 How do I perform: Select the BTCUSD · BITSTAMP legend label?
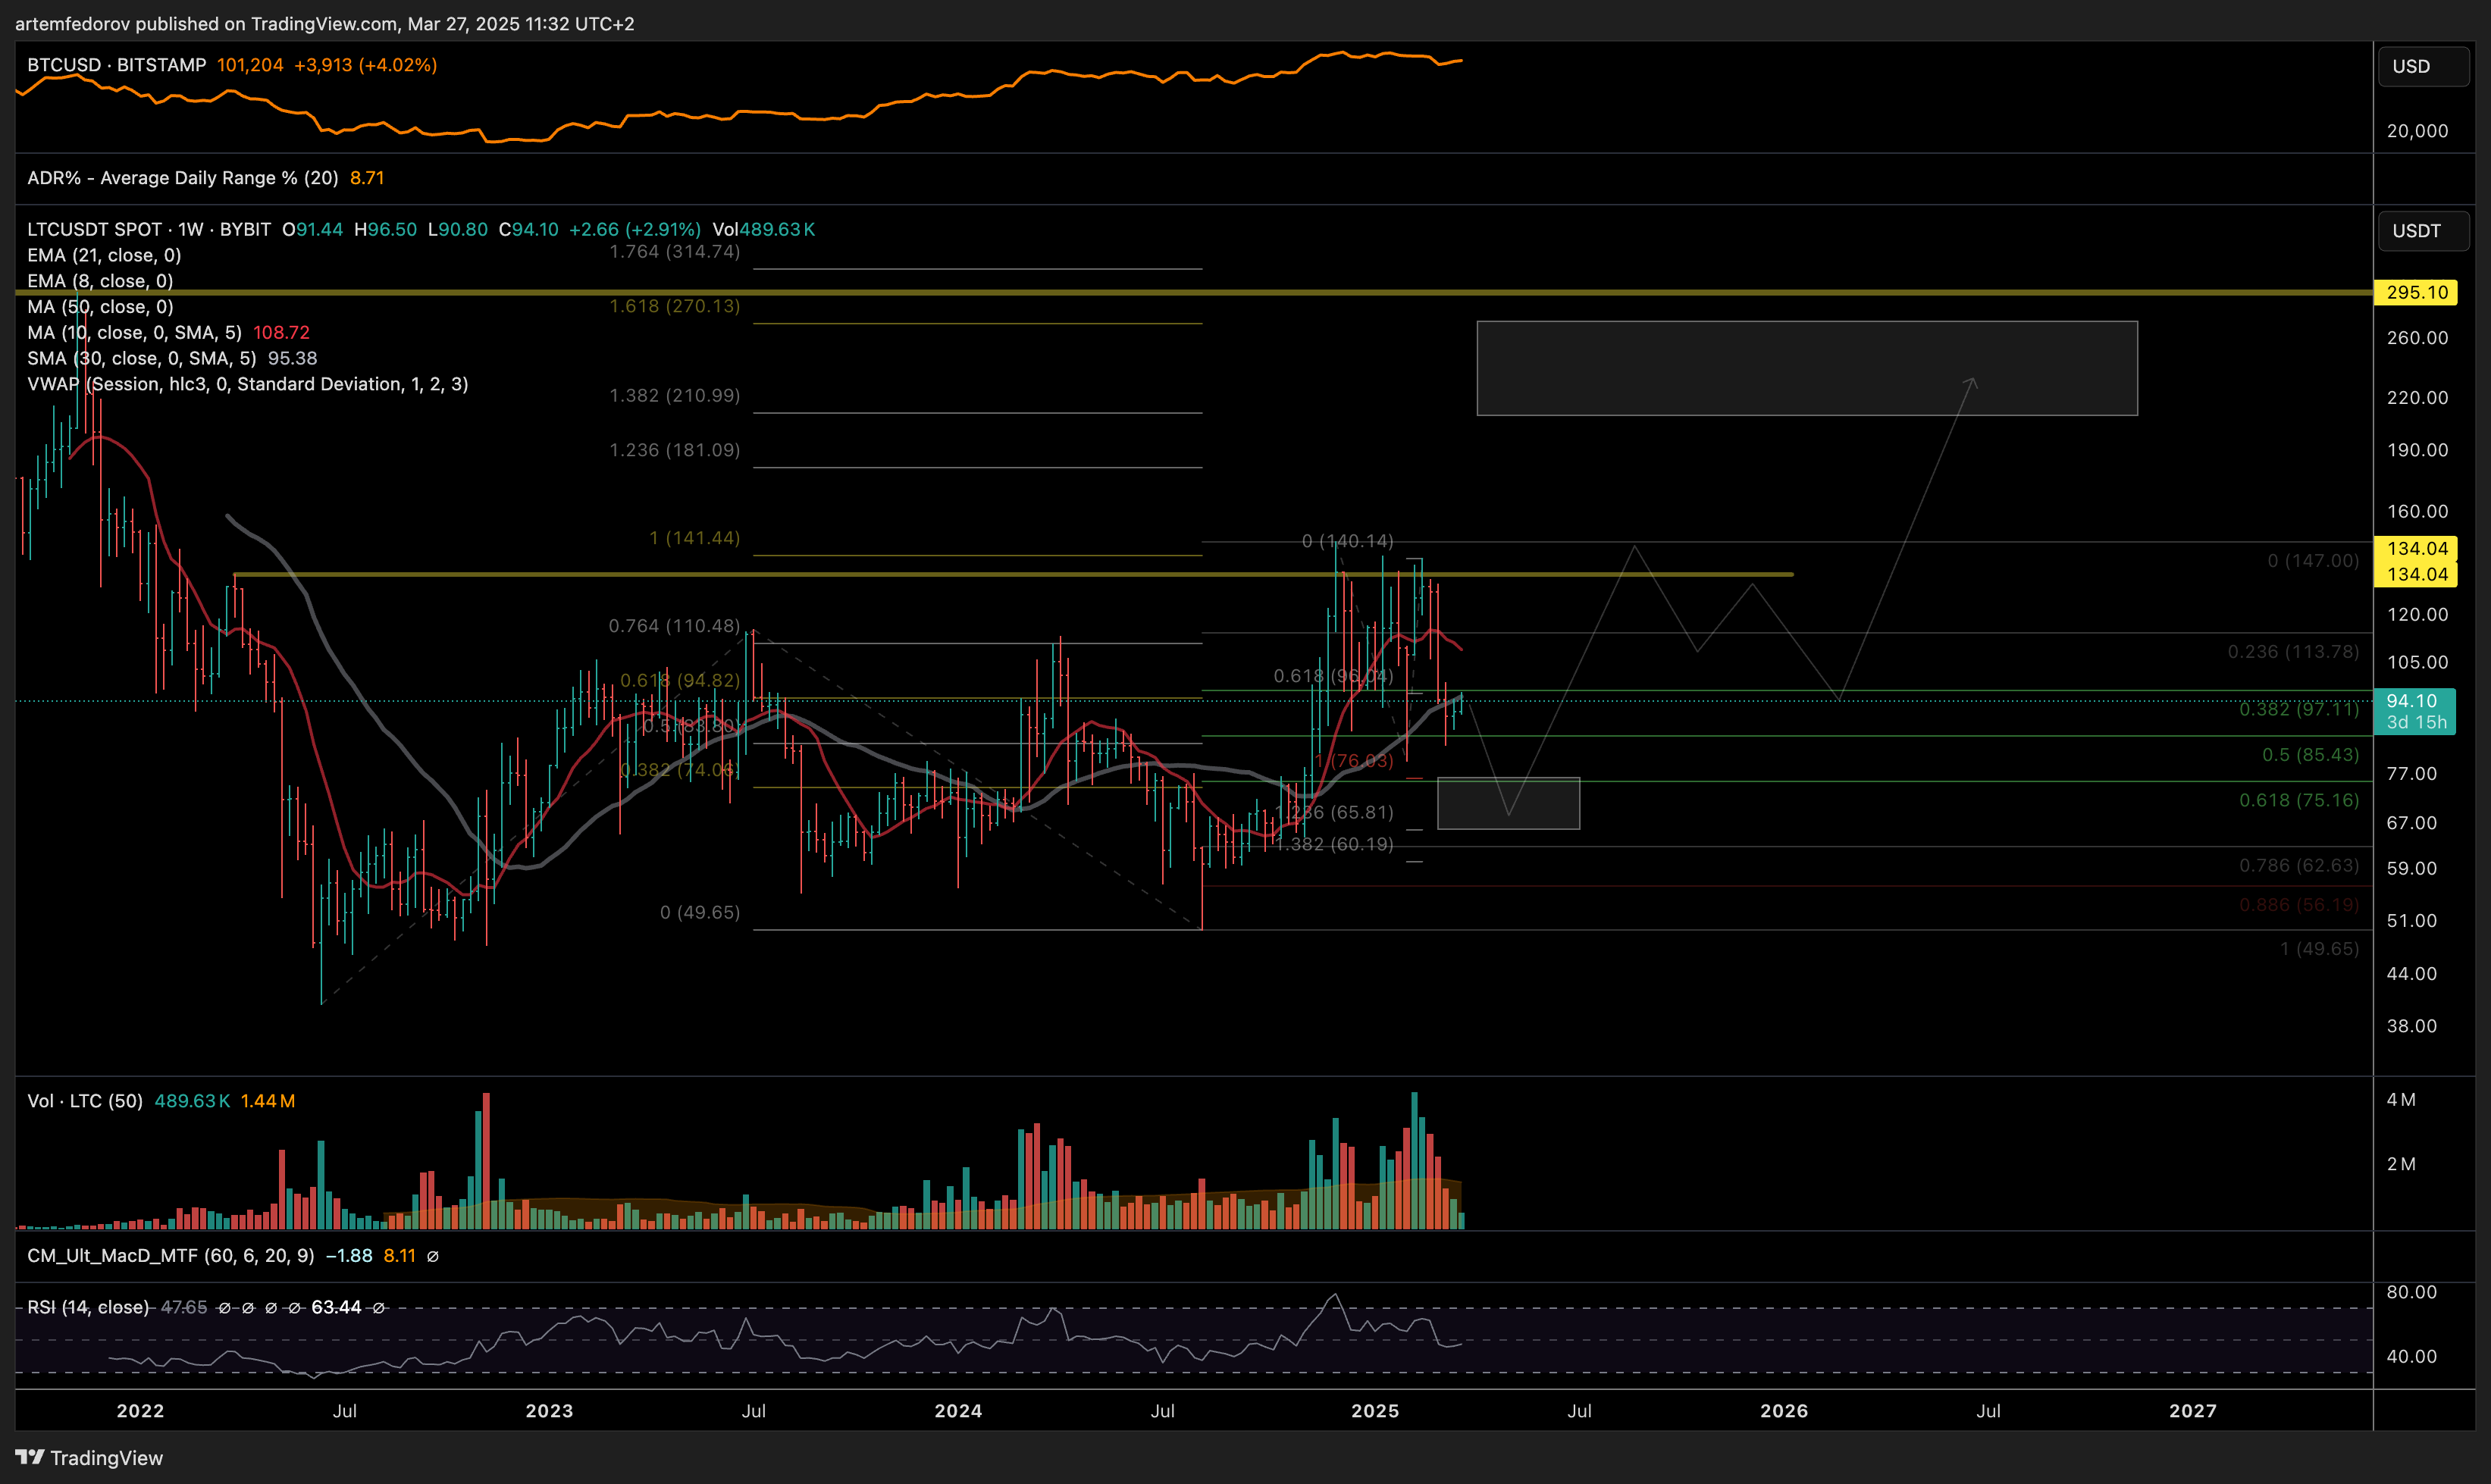116,65
